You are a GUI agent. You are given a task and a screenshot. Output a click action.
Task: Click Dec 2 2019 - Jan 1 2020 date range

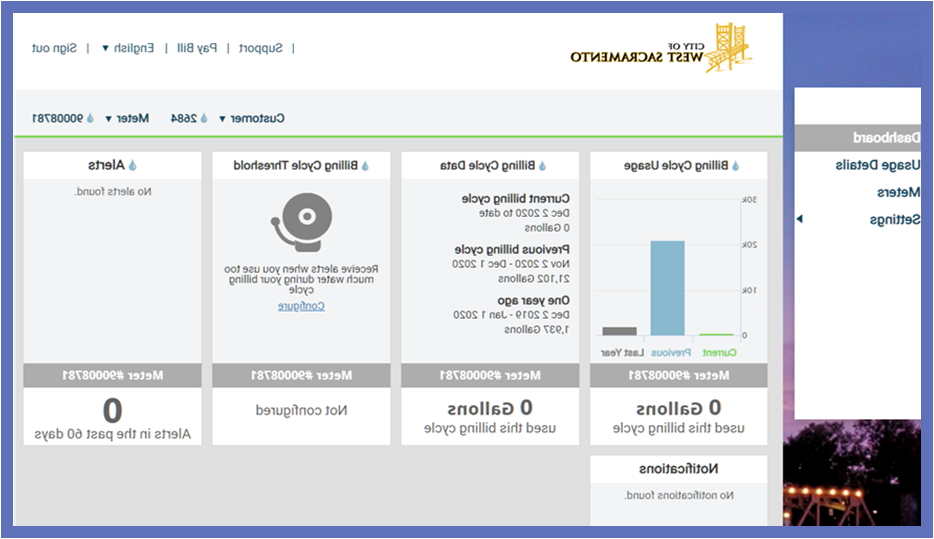pyautogui.click(x=512, y=314)
